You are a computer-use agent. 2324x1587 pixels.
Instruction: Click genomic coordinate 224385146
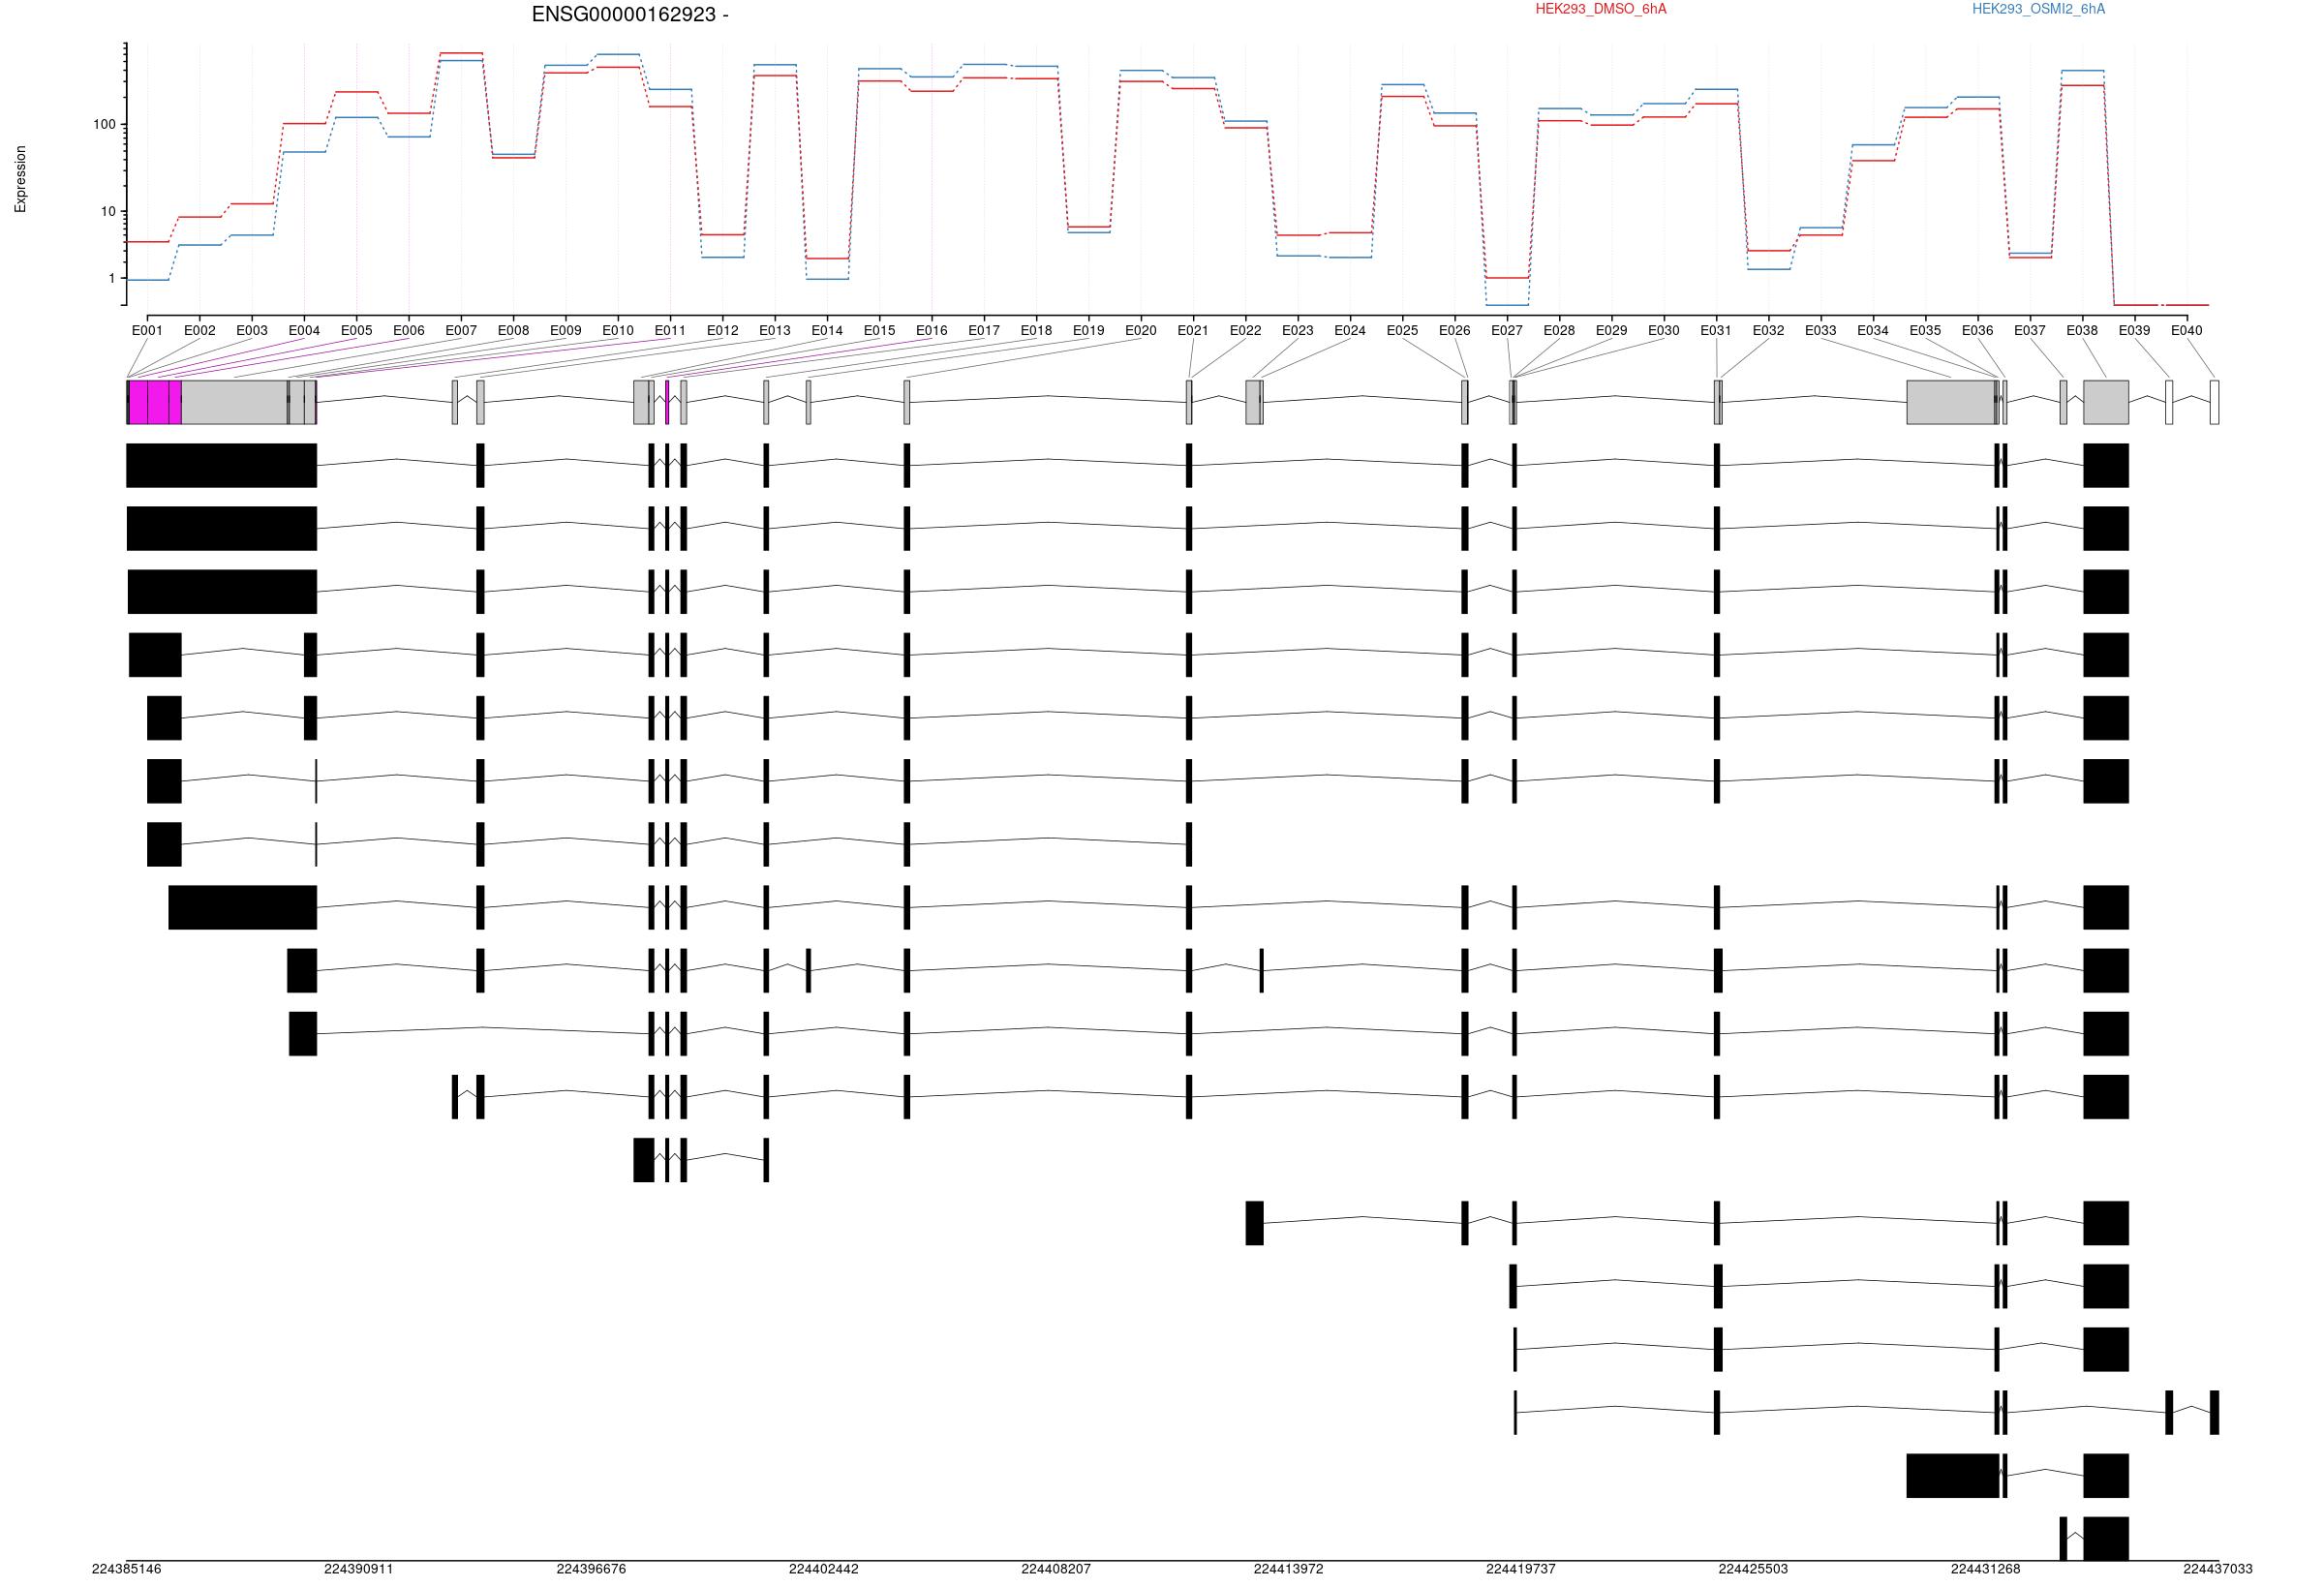pos(127,1569)
